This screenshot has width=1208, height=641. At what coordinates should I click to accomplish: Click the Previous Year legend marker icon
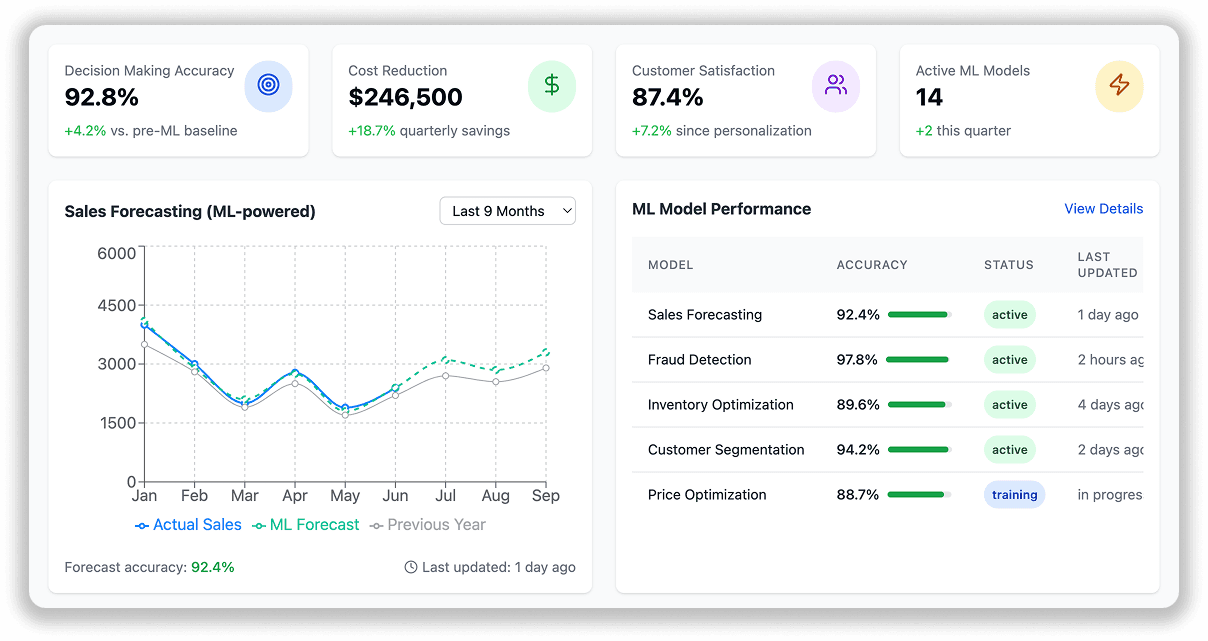pyautogui.click(x=376, y=525)
